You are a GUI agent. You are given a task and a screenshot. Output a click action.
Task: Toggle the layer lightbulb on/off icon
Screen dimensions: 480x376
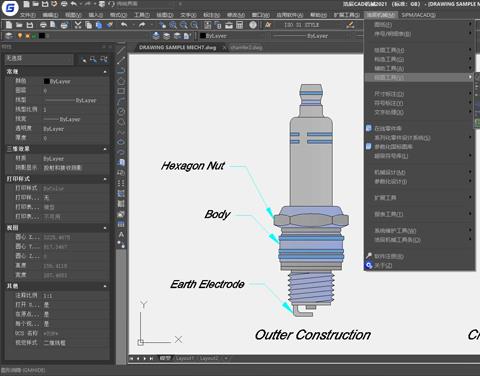pyautogui.click(x=20, y=36)
